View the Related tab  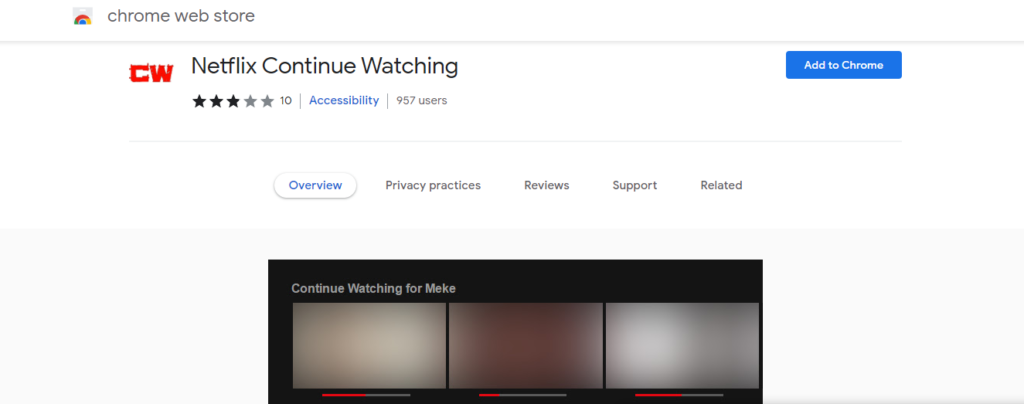721,185
